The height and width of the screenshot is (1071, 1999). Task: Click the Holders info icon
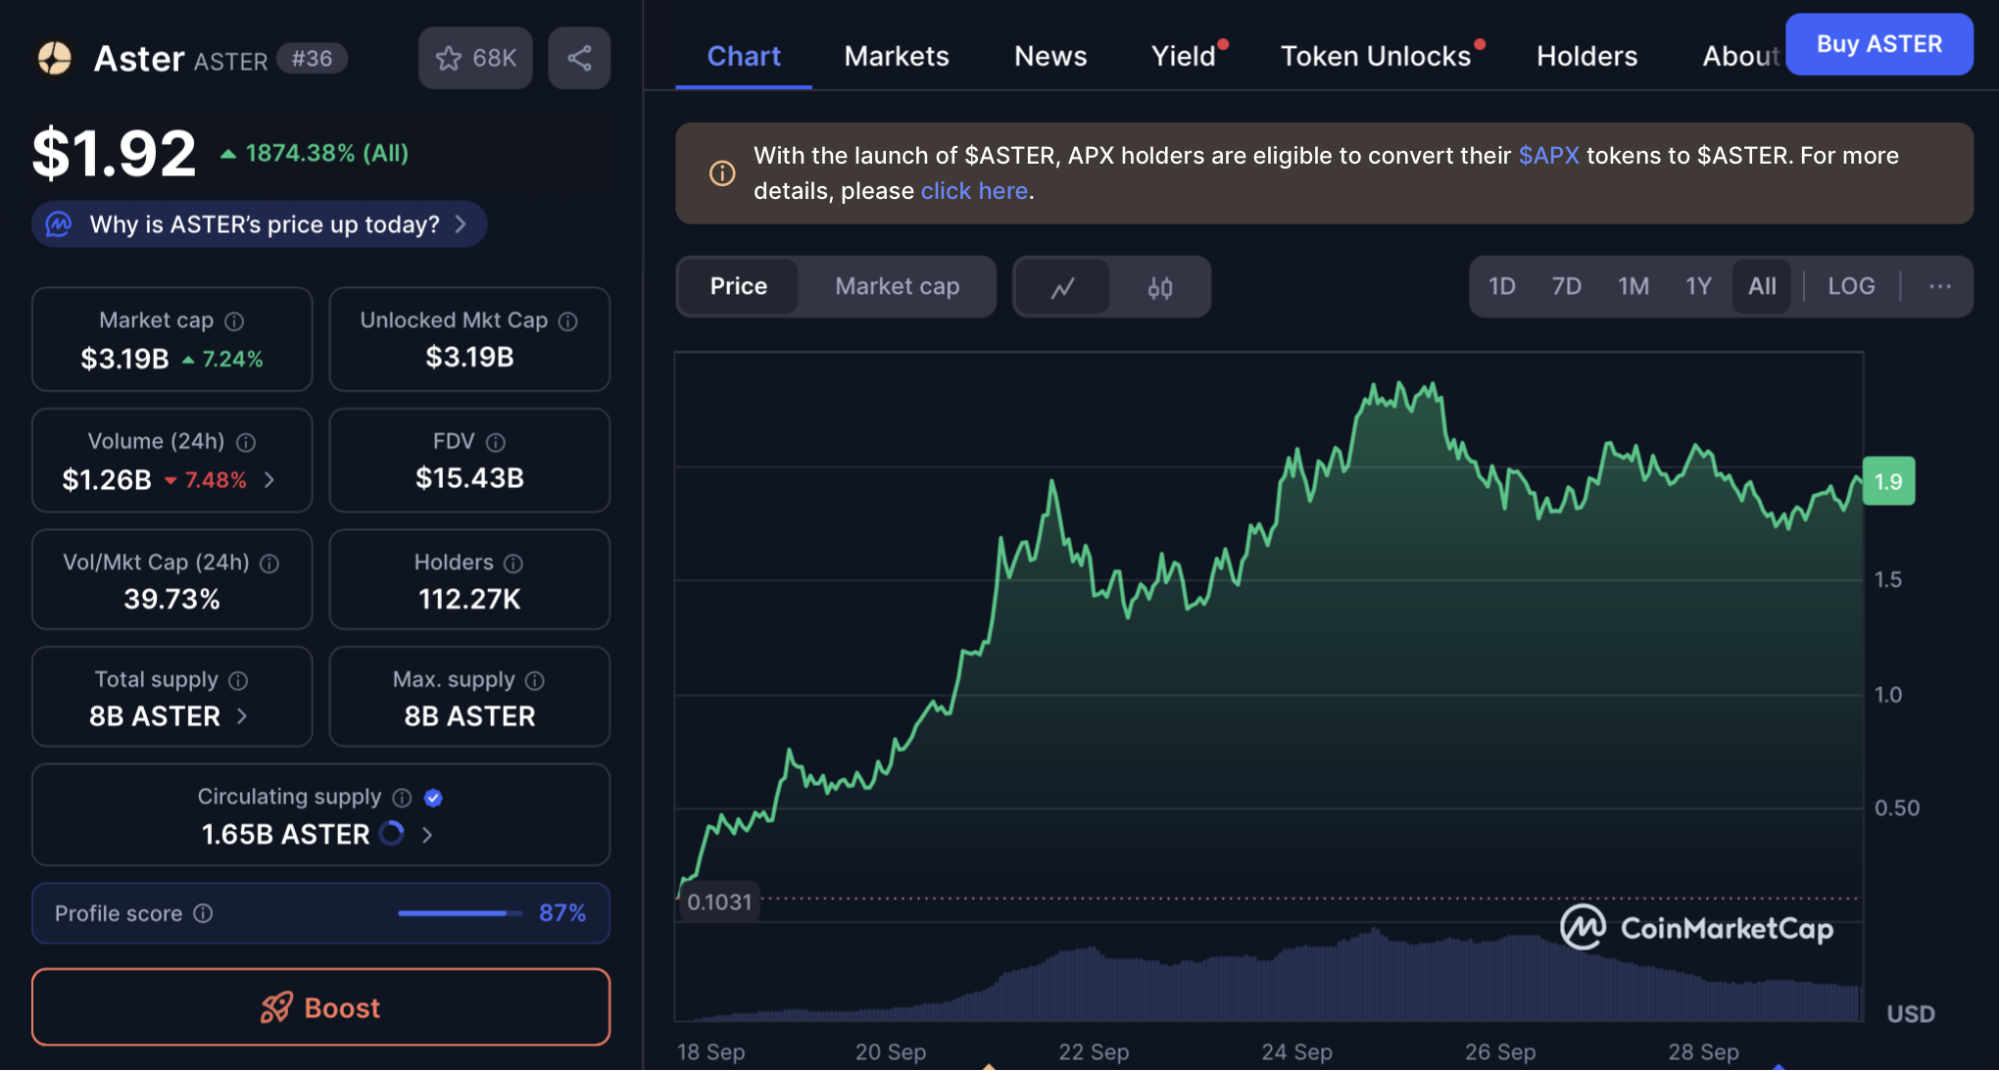click(x=513, y=562)
